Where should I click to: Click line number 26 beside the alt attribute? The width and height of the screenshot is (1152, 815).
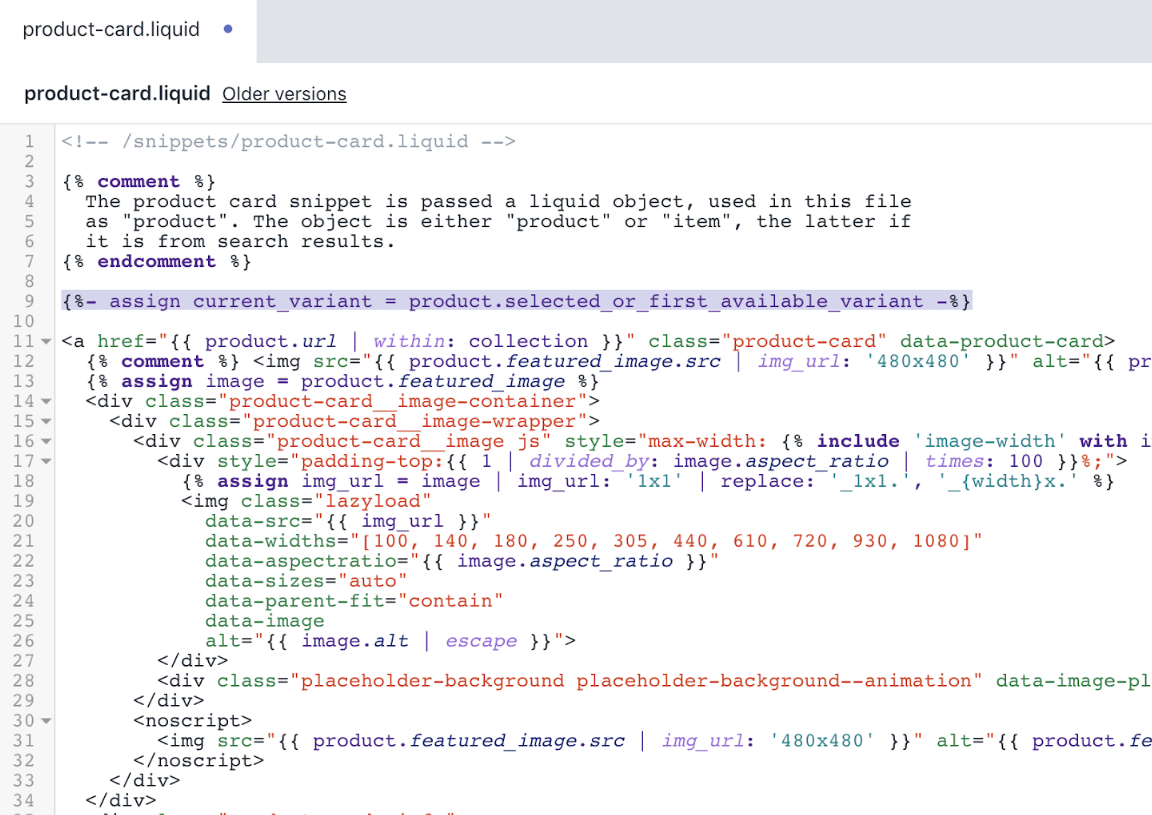pyautogui.click(x=24, y=641)
